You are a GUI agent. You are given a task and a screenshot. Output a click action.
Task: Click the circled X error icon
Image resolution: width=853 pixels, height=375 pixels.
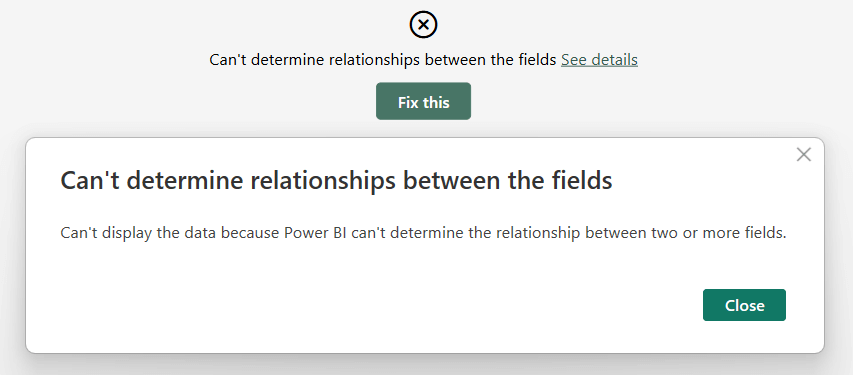[423, 24]
